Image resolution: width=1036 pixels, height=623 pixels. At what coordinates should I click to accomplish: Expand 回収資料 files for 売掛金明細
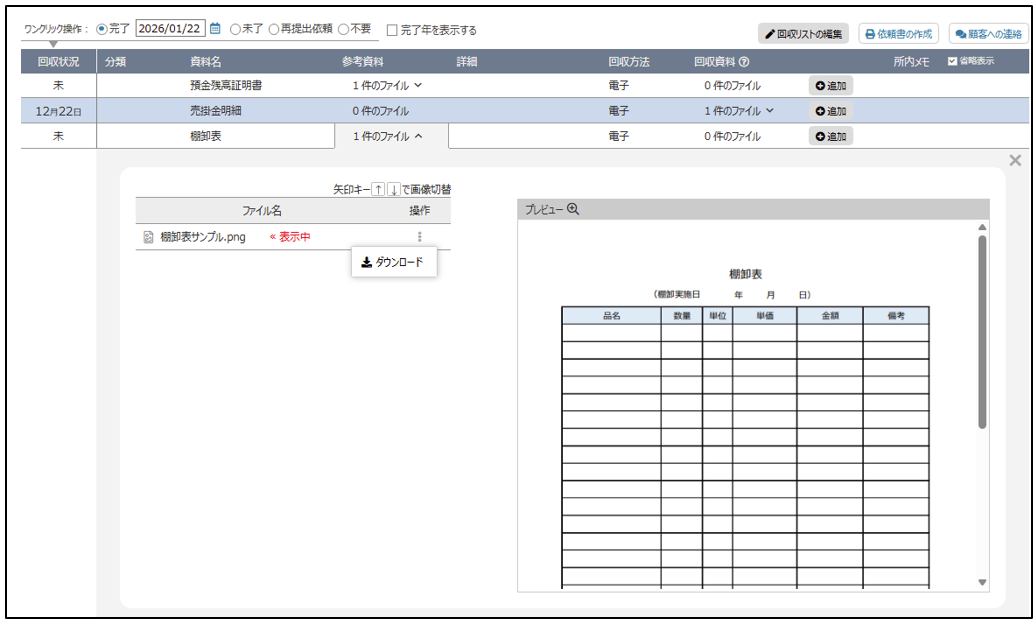[738, 111]
